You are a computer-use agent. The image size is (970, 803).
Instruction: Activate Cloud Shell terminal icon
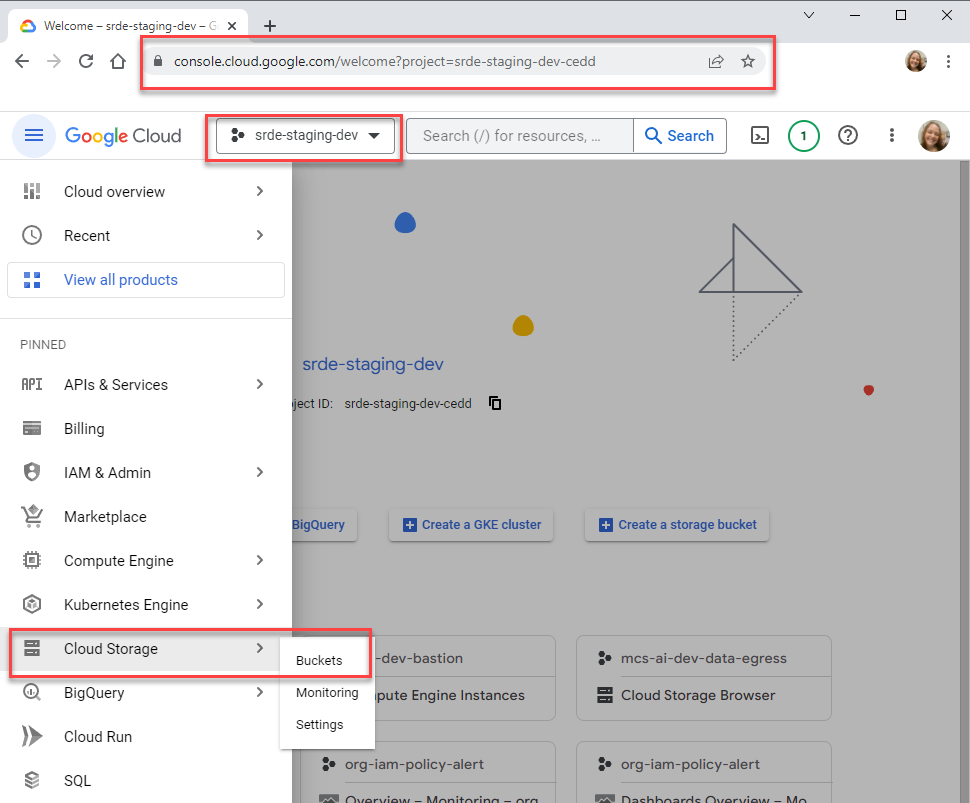pyautogui.click(x=760, y=135)
